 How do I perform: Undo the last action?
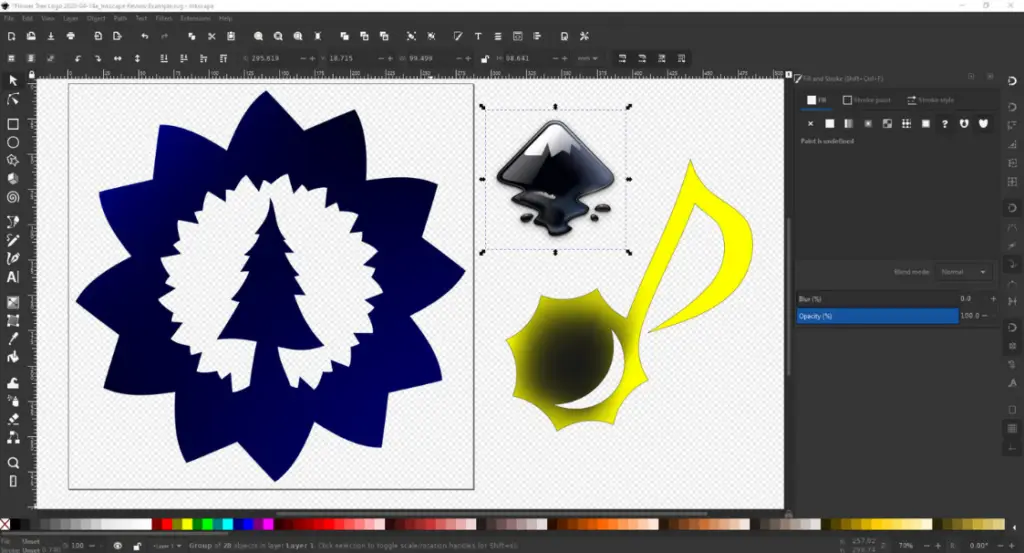pos(144,37)
